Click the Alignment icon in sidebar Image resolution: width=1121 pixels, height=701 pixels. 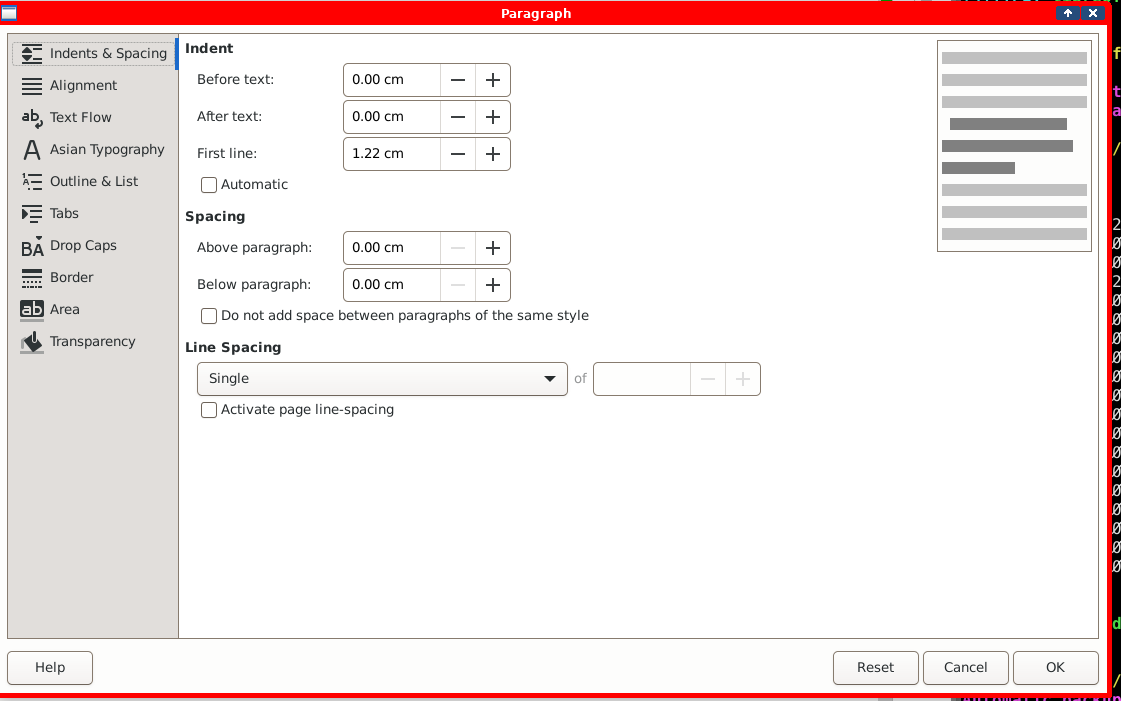click(x=32, y=86)
